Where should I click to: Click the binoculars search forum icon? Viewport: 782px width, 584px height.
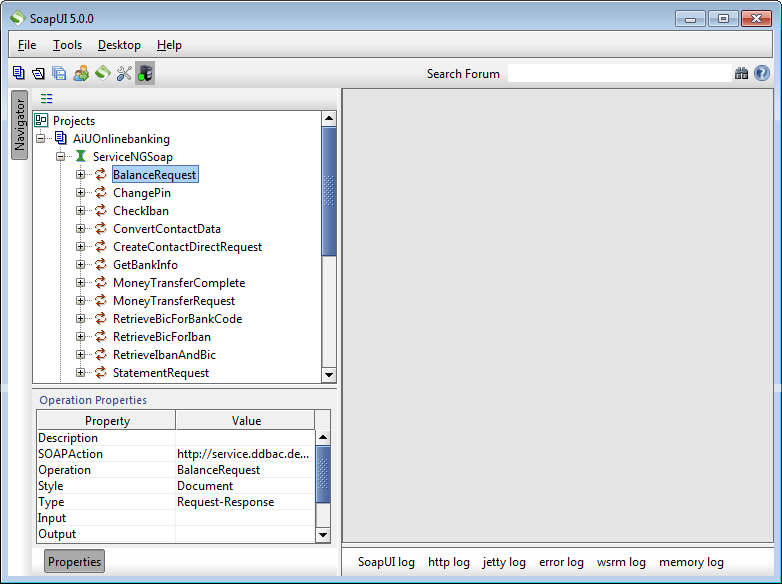coord(741,73)
